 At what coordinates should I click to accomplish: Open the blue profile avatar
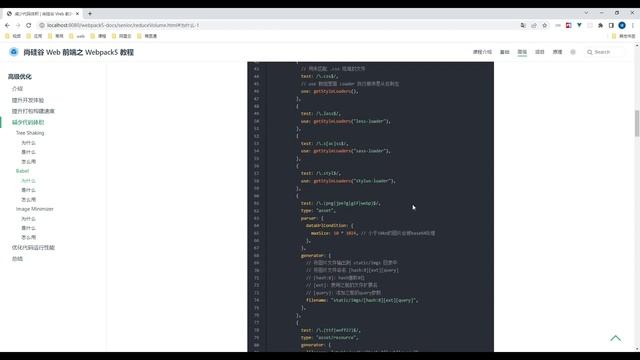(622, 25)
